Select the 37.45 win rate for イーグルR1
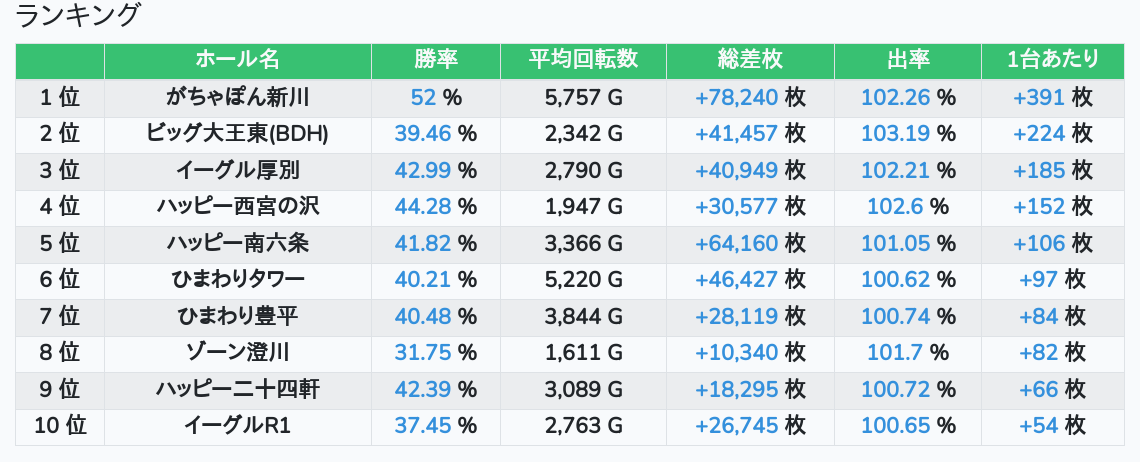1140x462 pixels. pyautogui.click(x=423, y=426)
